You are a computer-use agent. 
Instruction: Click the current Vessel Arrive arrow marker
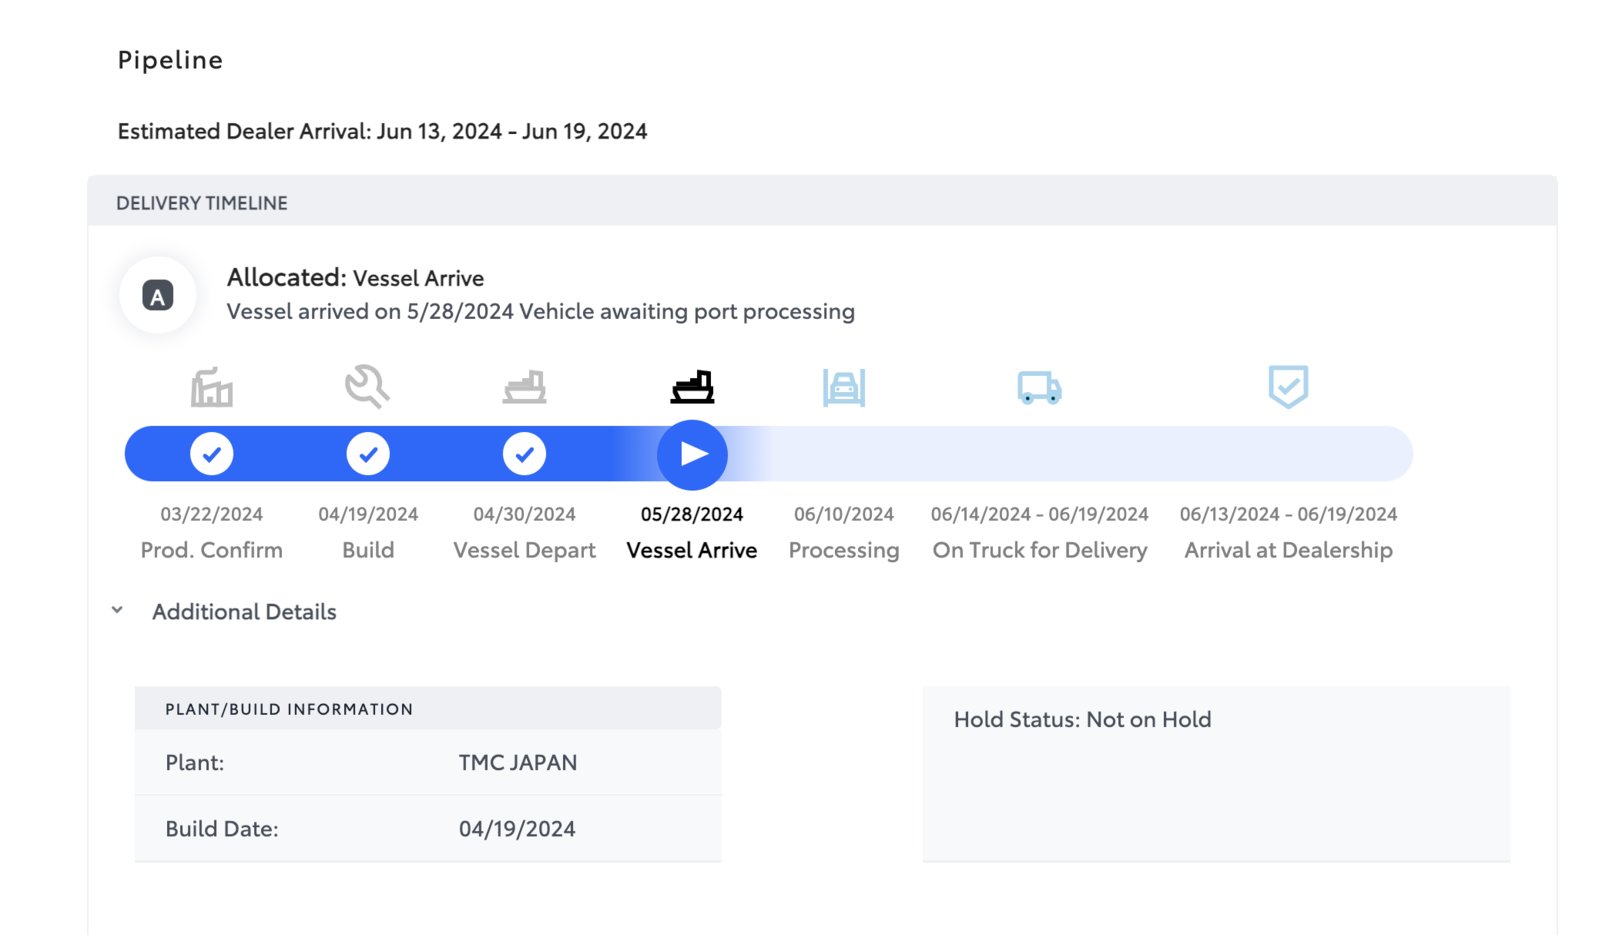tap(692, 454)
